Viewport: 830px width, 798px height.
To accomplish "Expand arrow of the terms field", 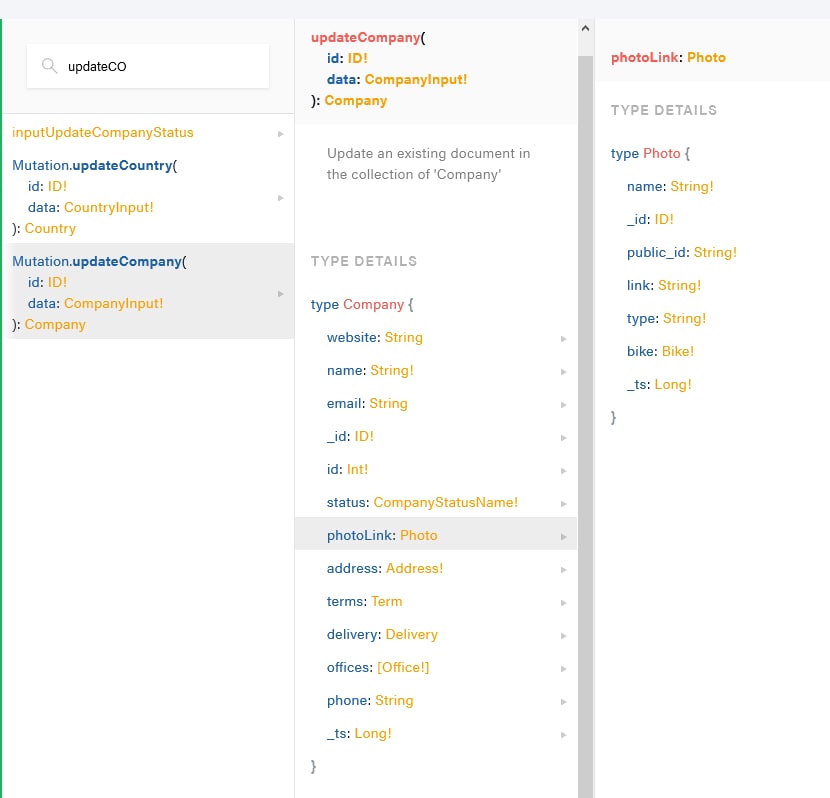I will [564, 603].
